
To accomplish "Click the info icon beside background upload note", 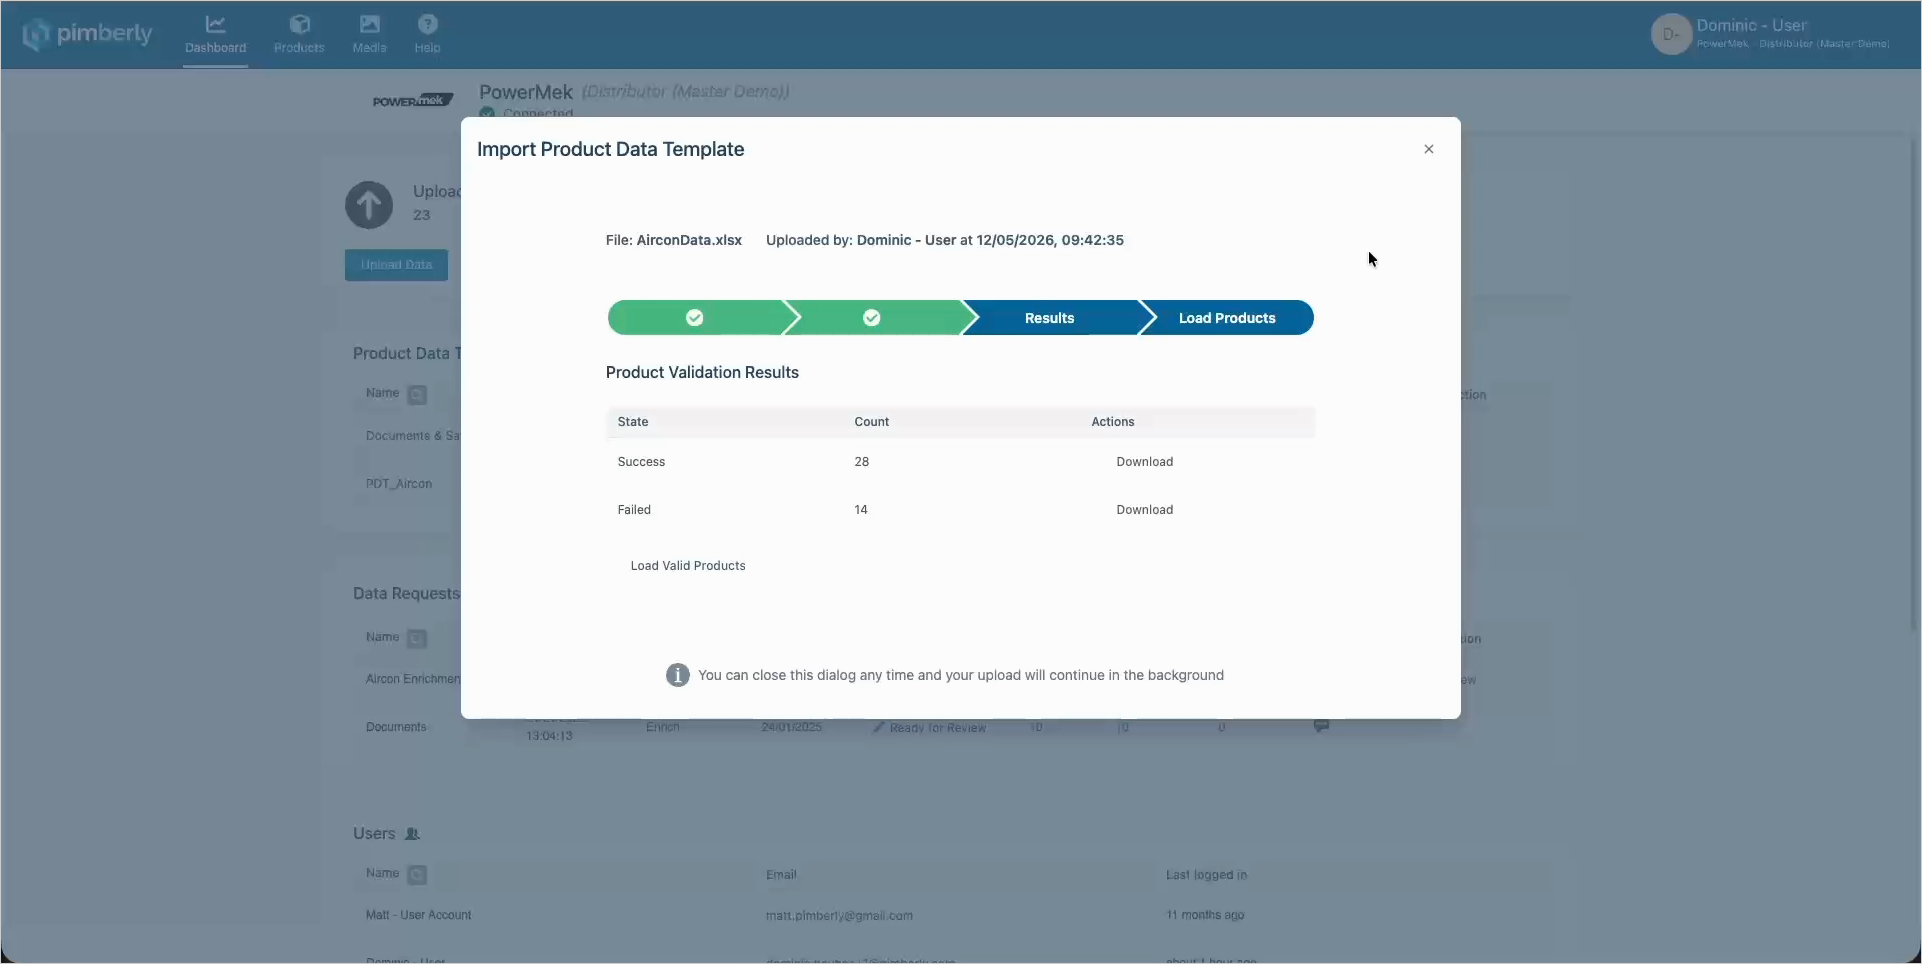I will (x=677, y=675).
